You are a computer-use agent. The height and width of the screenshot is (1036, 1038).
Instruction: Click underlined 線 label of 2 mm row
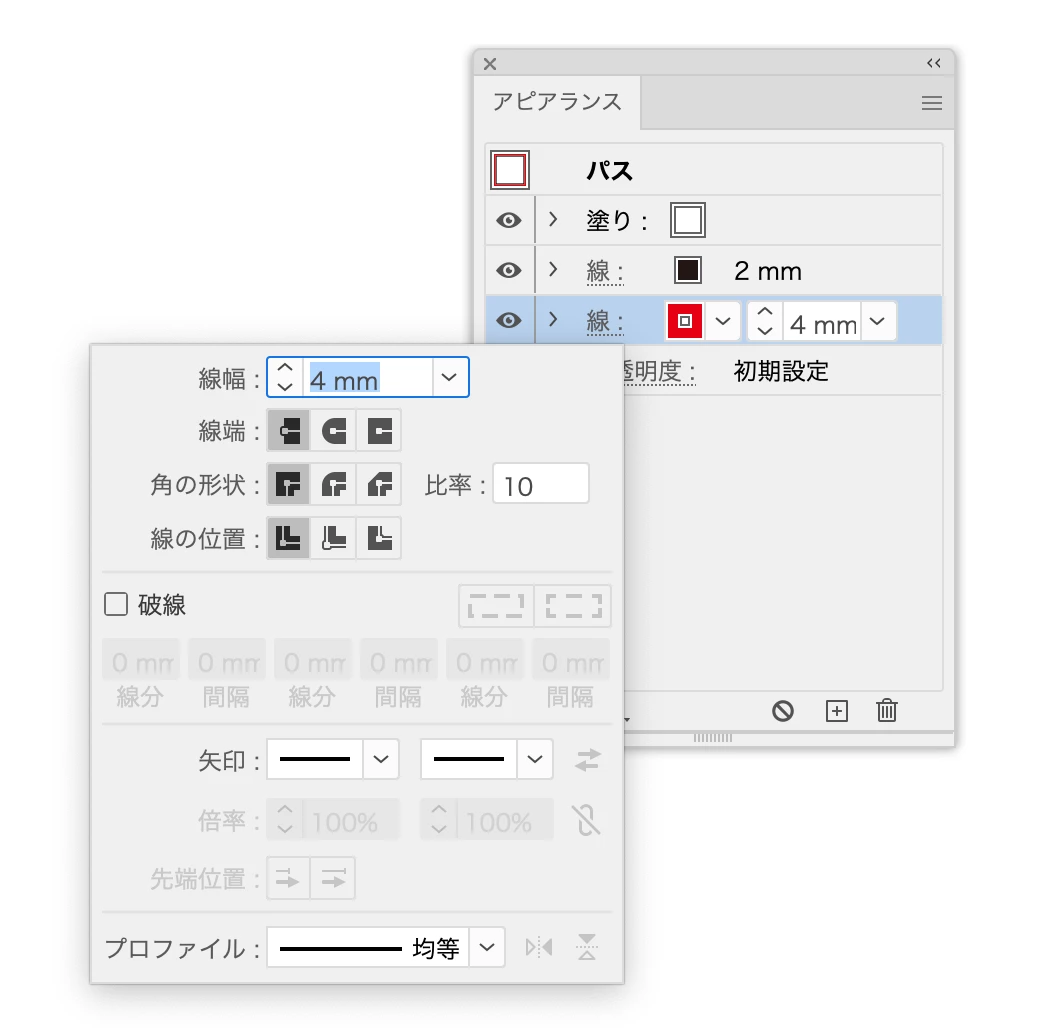604,271
